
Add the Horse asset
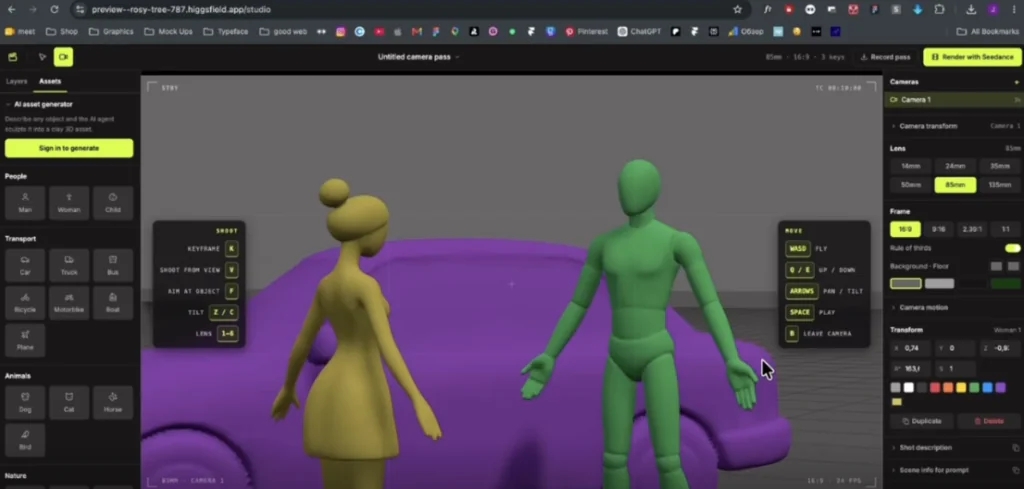coord(113,403)
